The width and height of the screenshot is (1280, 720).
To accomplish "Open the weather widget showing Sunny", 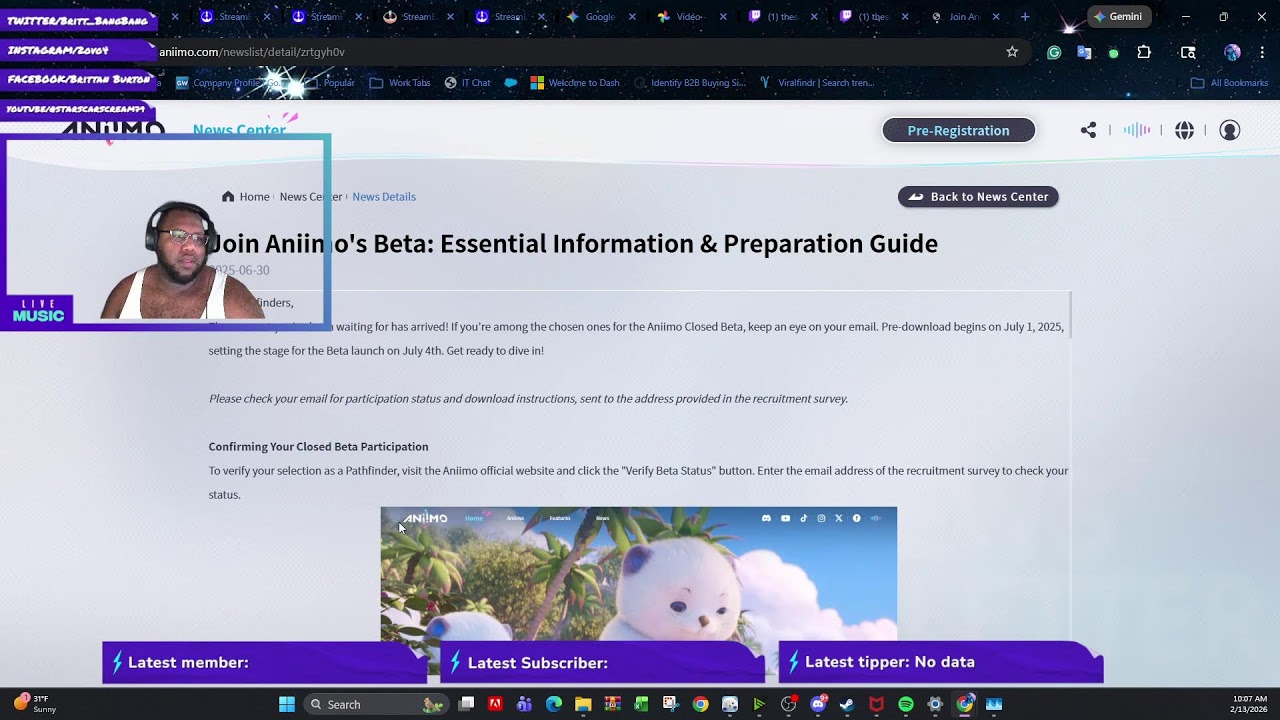I will click(35, 704).
